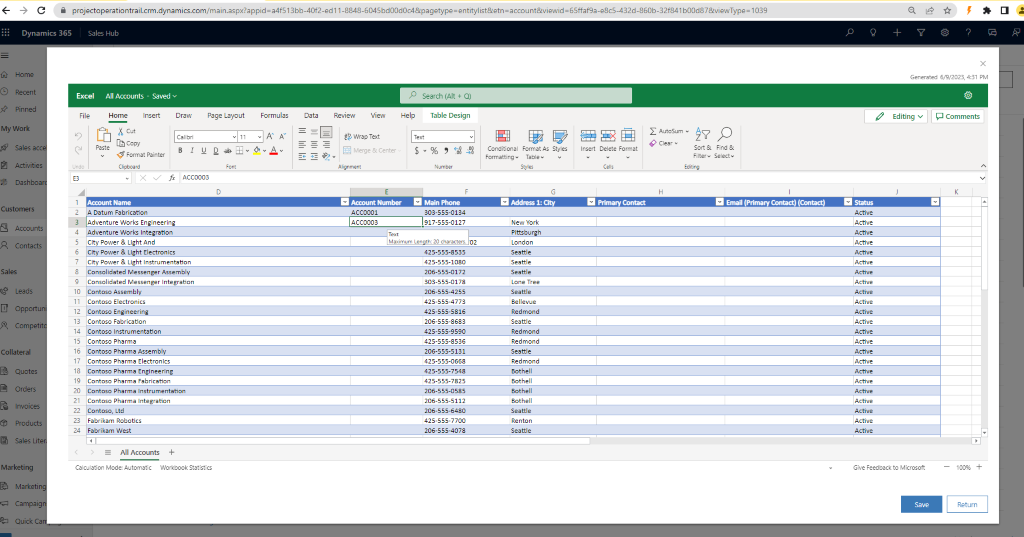The image size is (1024, 537).
Task: Click the Excel settings gear icon
Action: click(968, 96)
